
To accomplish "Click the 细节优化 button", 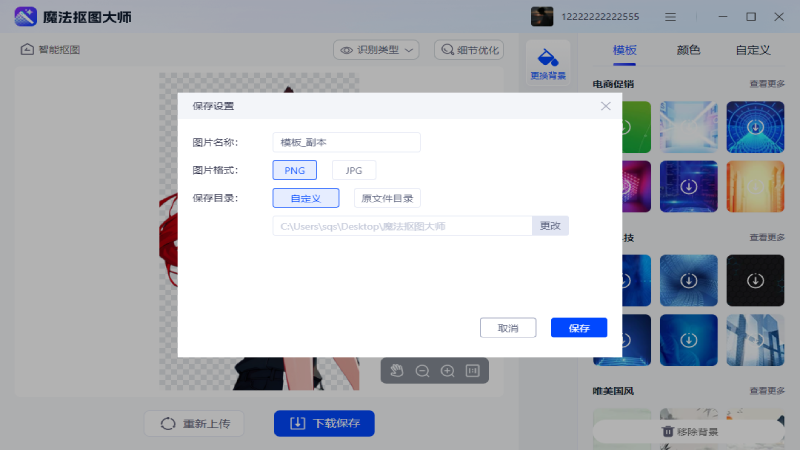I will (x=469, y=50).
